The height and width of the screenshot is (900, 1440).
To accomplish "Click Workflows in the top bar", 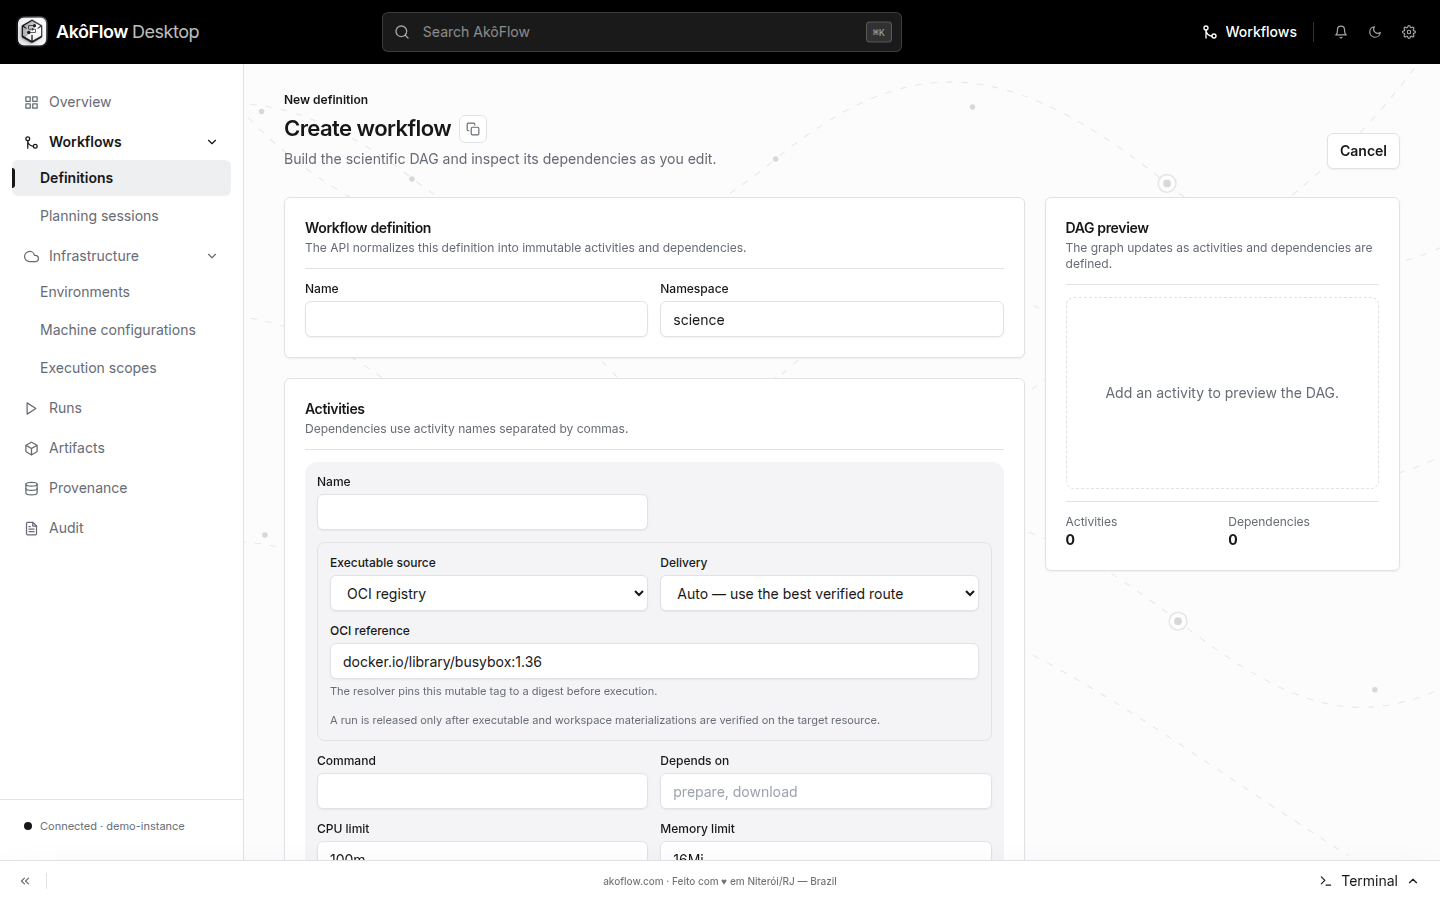I will coord(1249,32).
